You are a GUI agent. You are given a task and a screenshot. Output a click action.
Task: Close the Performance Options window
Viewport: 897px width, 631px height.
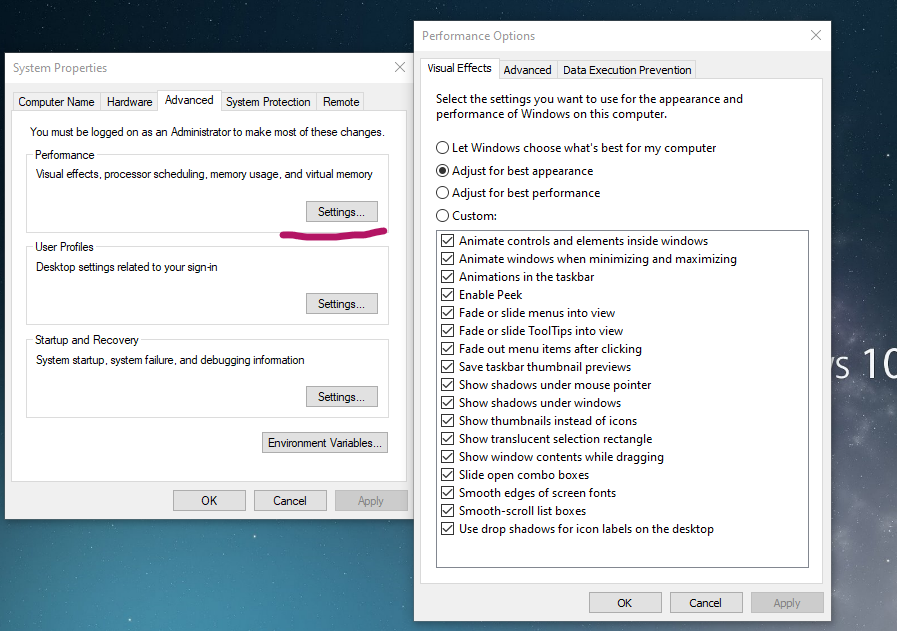(x=816, y=35)
